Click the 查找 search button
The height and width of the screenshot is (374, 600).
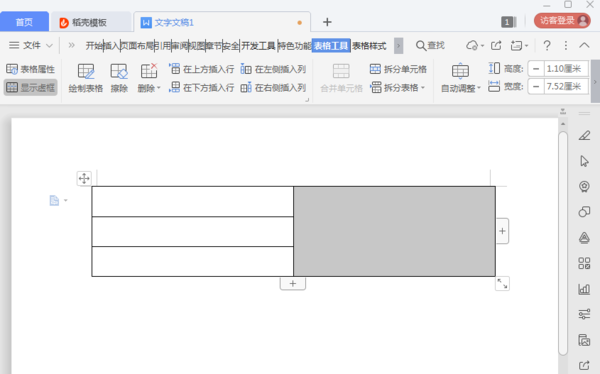pyautogui.click(x=430, y=46)
